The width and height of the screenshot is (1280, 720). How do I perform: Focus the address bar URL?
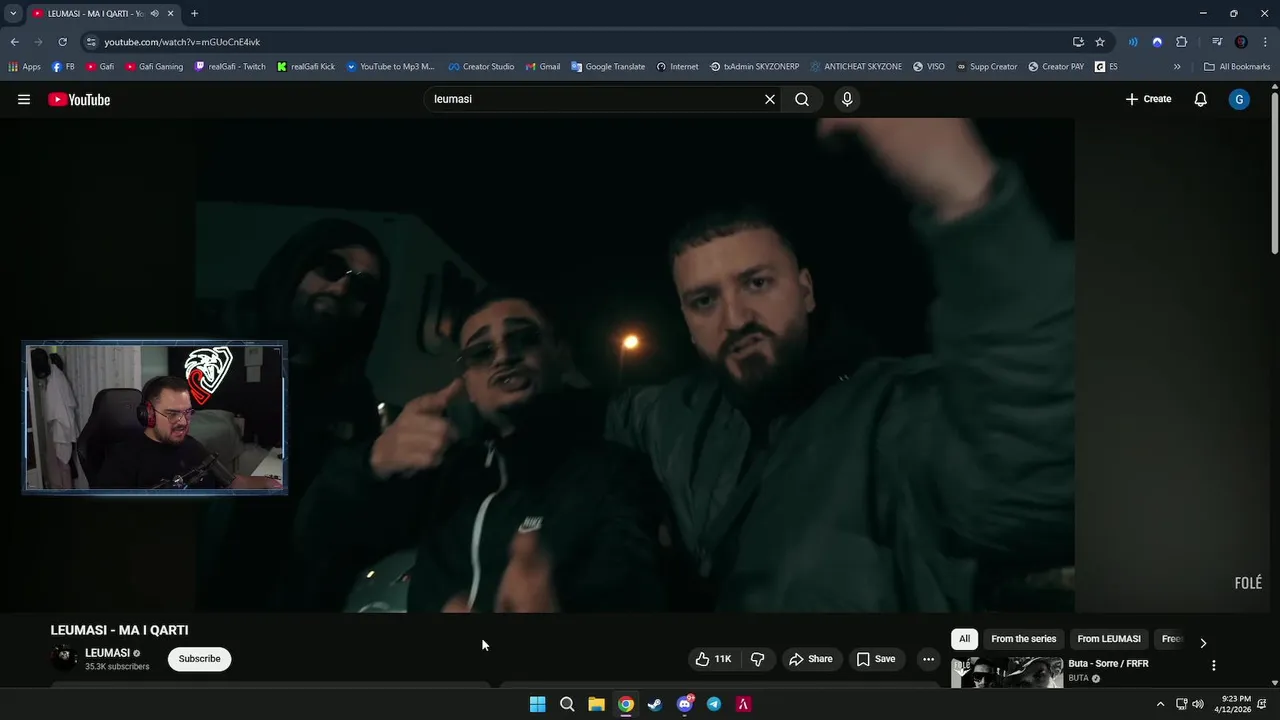(182, 42)
